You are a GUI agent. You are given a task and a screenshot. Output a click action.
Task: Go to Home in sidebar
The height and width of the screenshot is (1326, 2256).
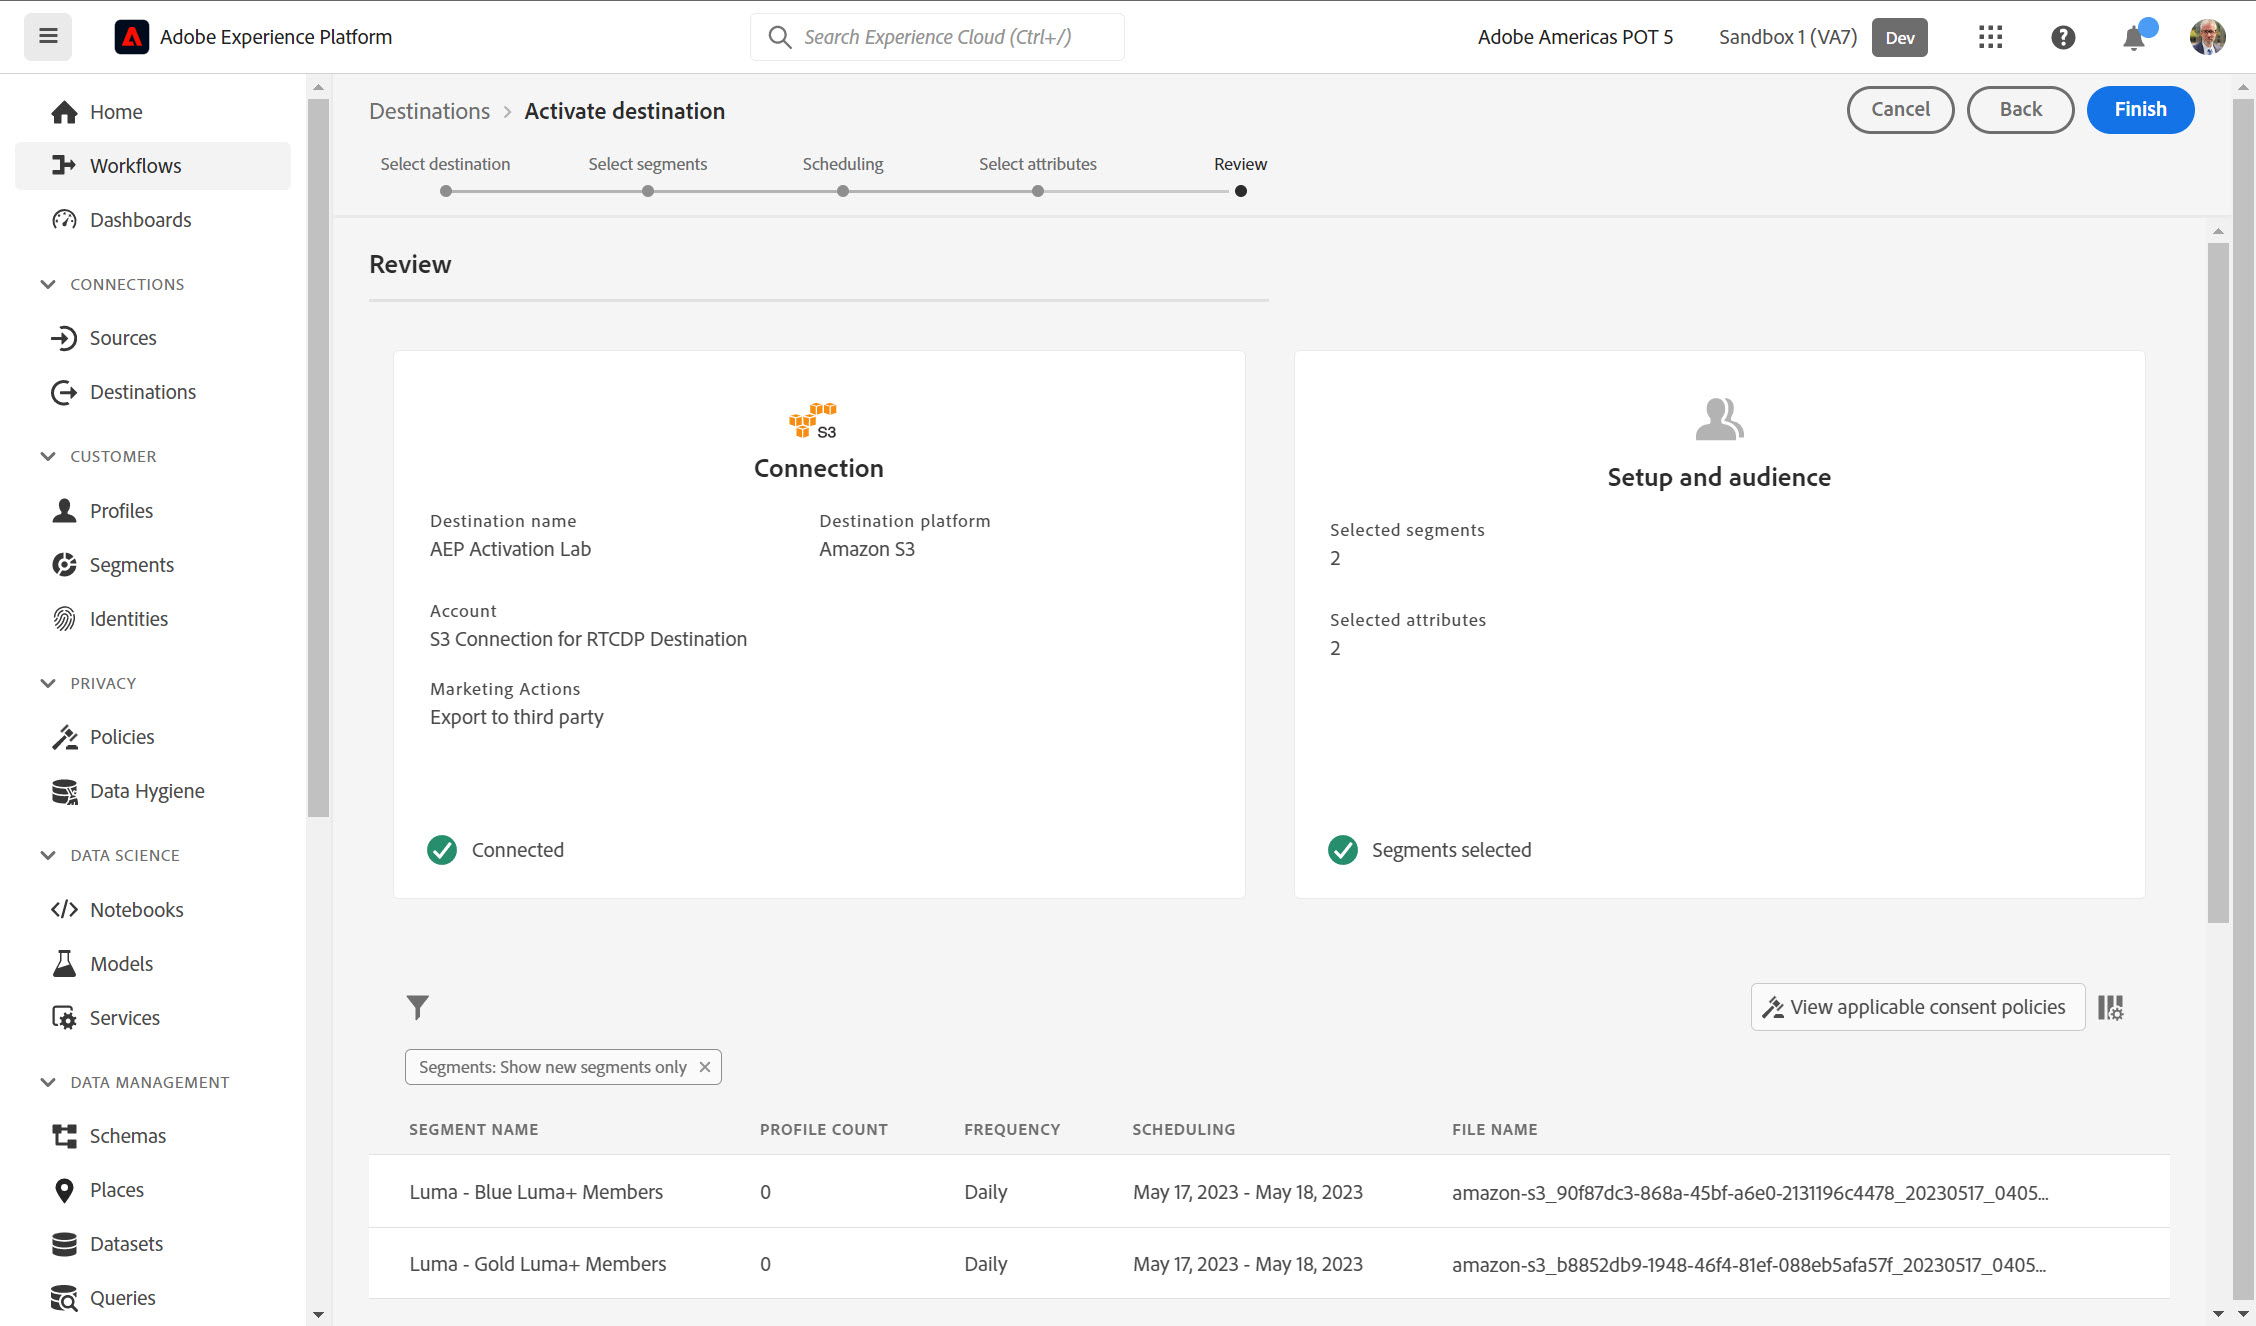[153, 112]
